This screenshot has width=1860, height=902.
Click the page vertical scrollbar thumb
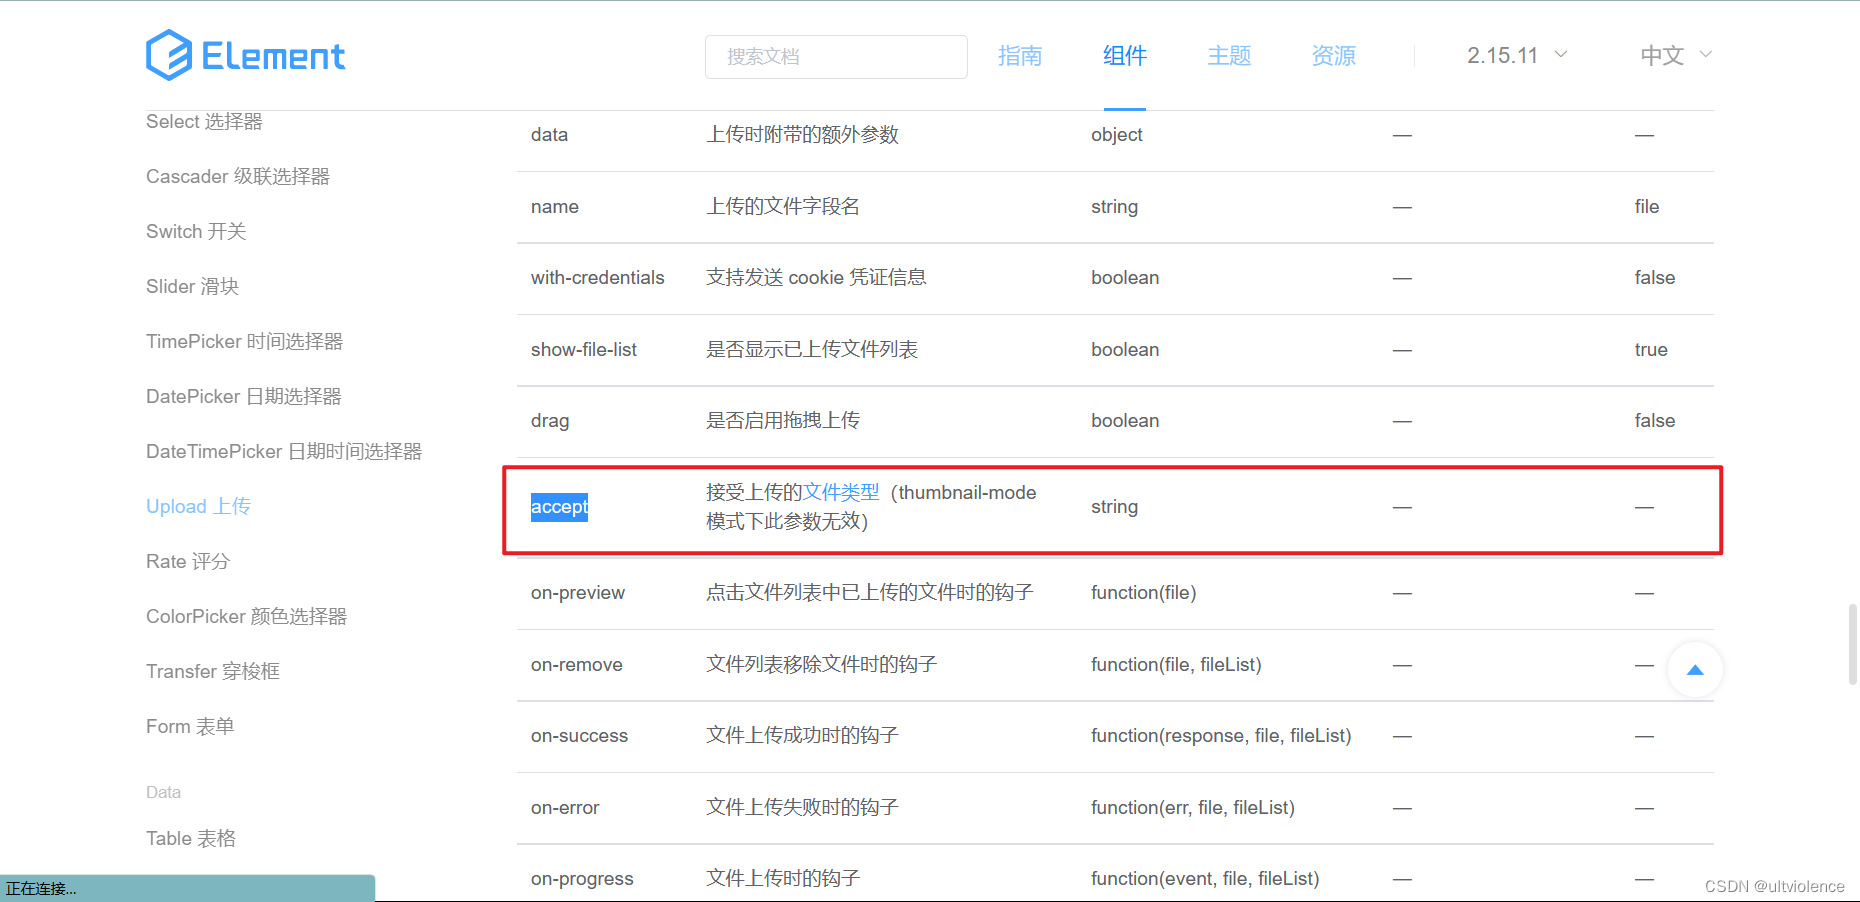[x=1853, y=644]
